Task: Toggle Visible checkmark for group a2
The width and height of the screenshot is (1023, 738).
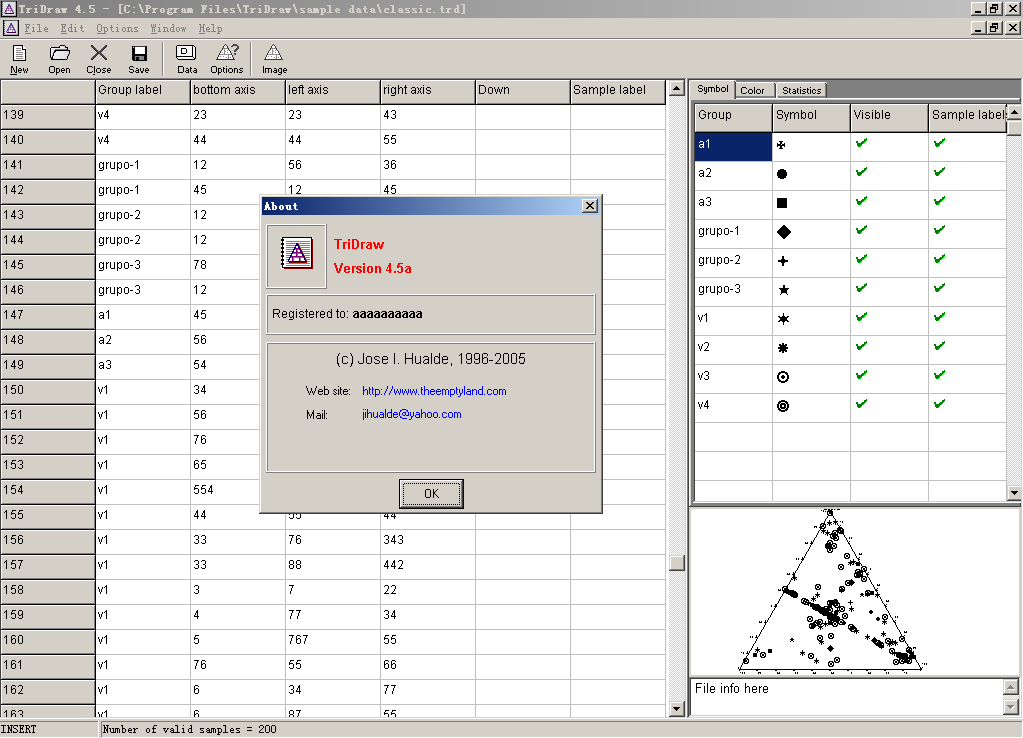Action: pyautogui.click(x=862, y=172)
